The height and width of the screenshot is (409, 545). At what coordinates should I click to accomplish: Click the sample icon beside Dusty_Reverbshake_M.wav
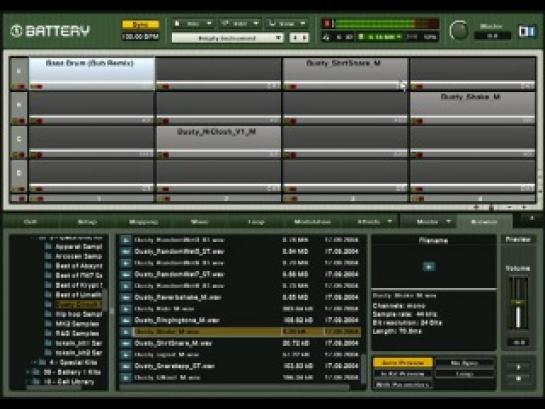coord(125,297)
